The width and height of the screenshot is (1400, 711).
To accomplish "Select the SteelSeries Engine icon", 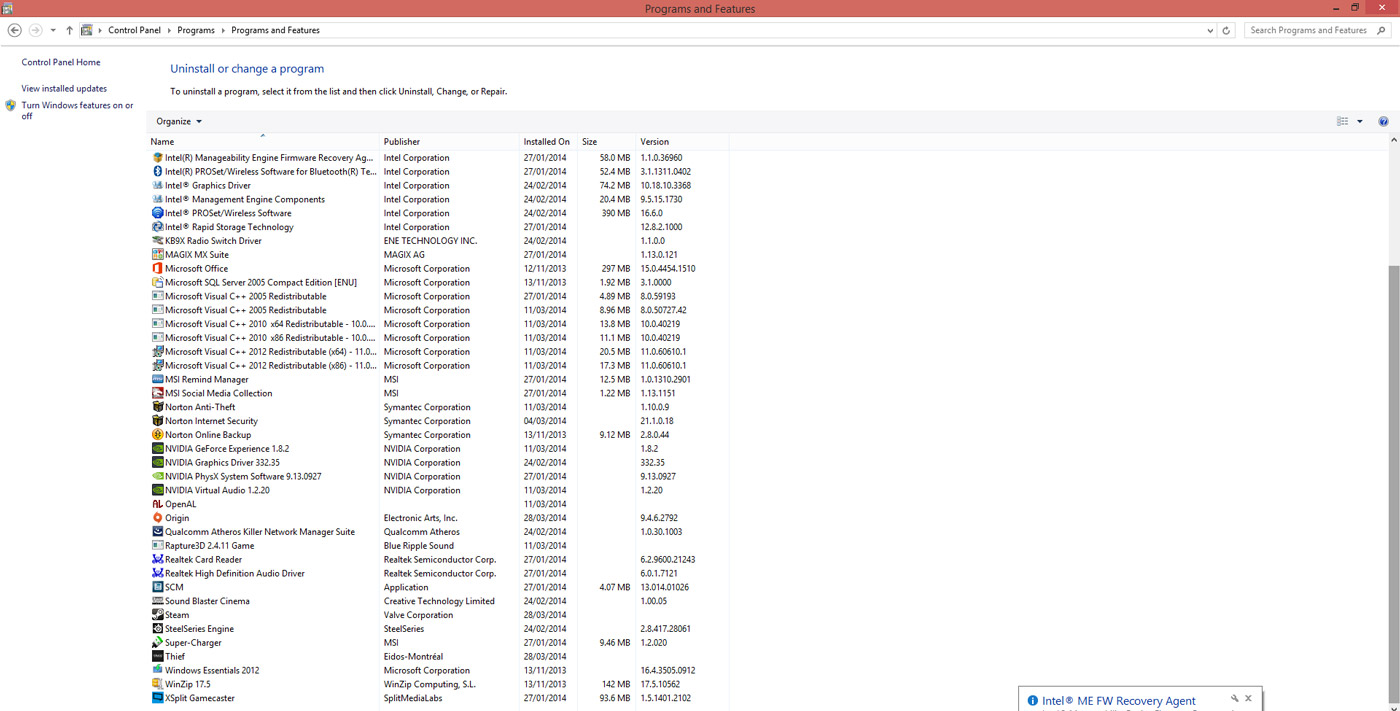I will coord(157,629).
